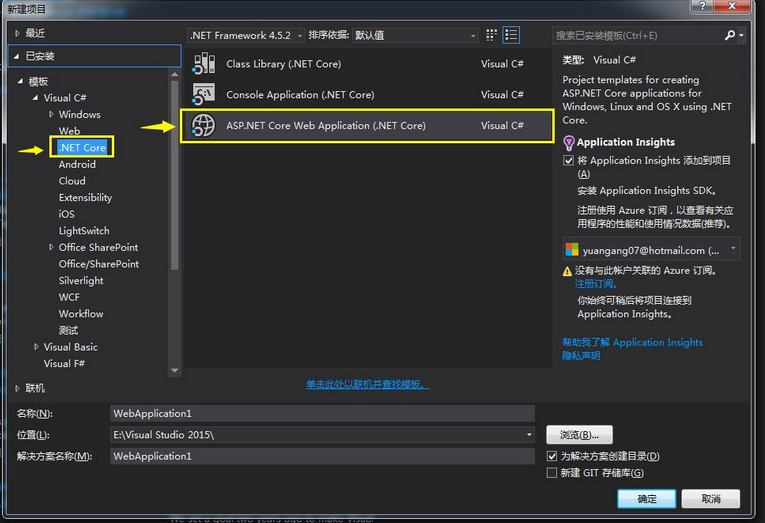Click the 确定 button
This screenshot has width=765, height=523.
(x=646, y=499)
